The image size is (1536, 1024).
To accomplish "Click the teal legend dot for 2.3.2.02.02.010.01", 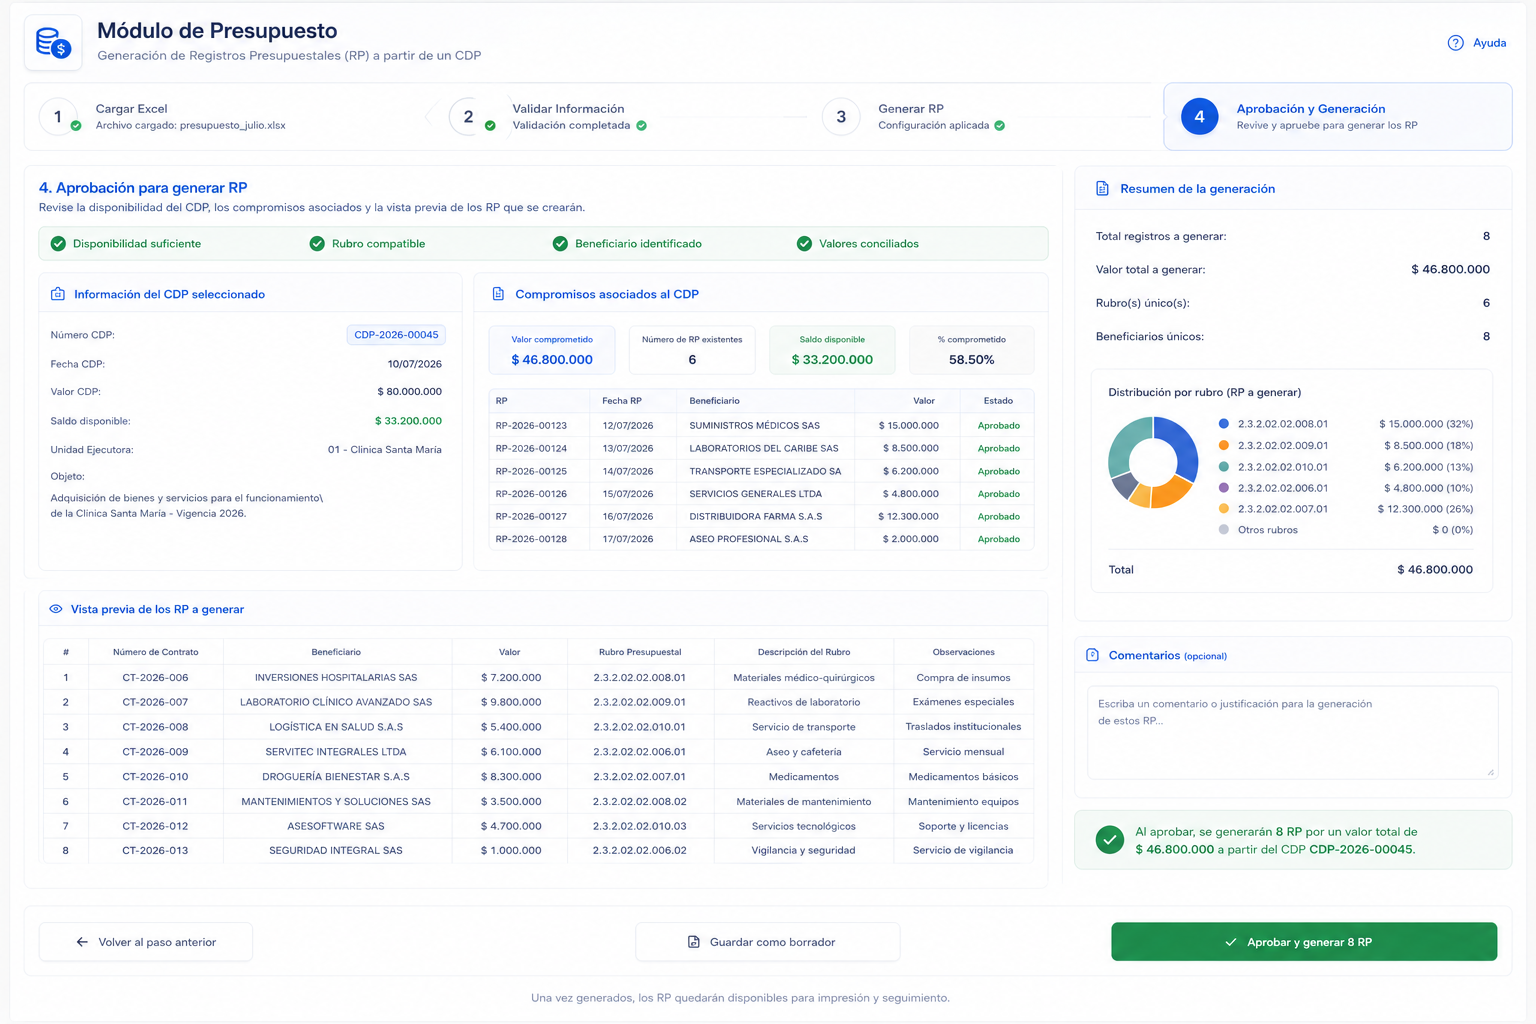I will pyautogui.click(x=1224, y=467).
